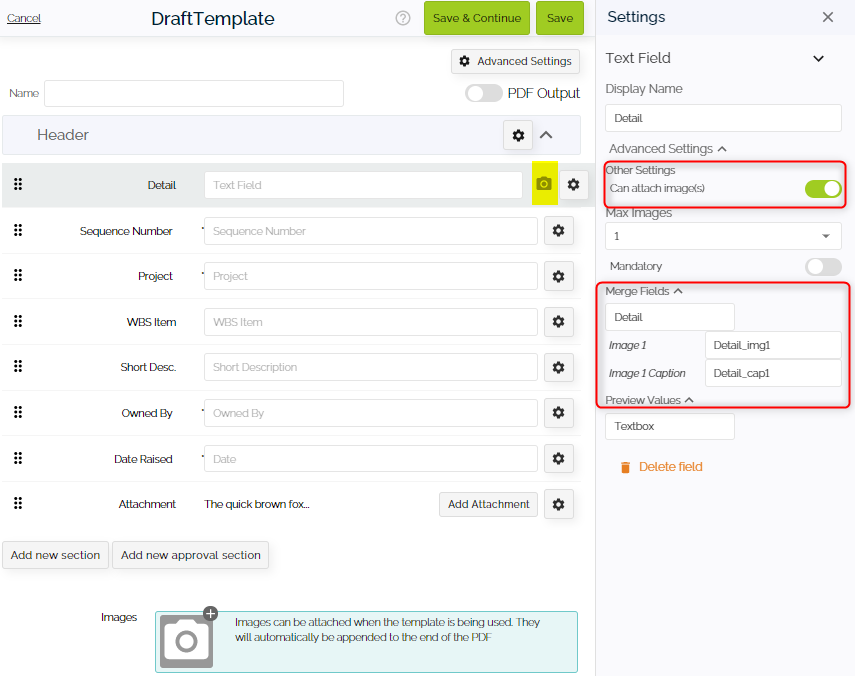Disable Can attach image(s) switch

tap(822, 188)
